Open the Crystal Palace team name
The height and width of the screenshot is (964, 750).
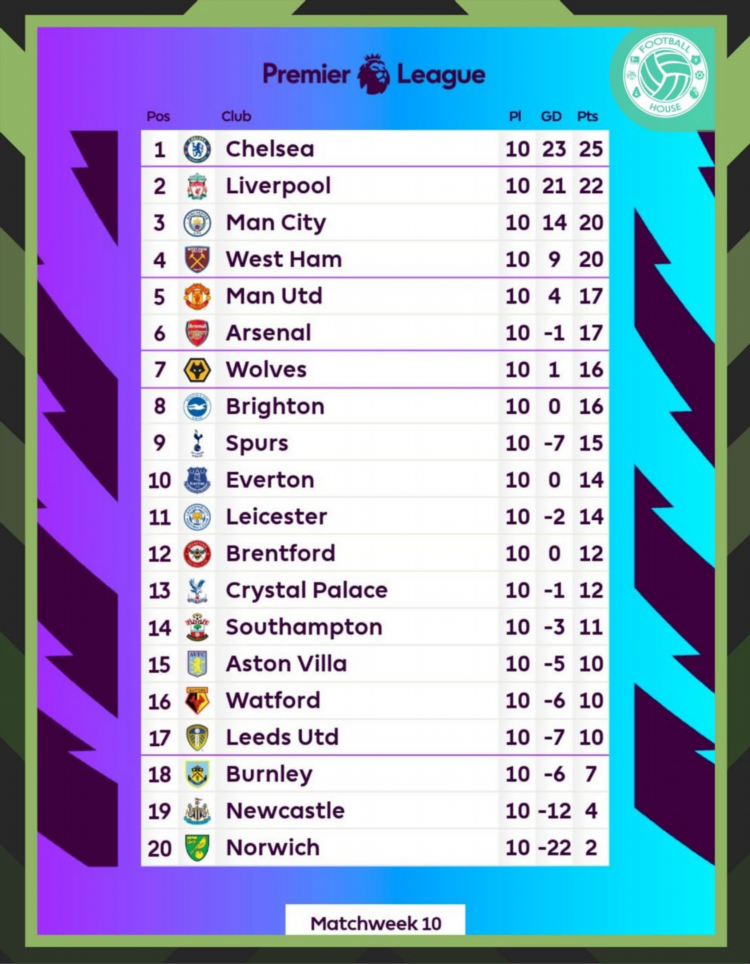(307, 591)
